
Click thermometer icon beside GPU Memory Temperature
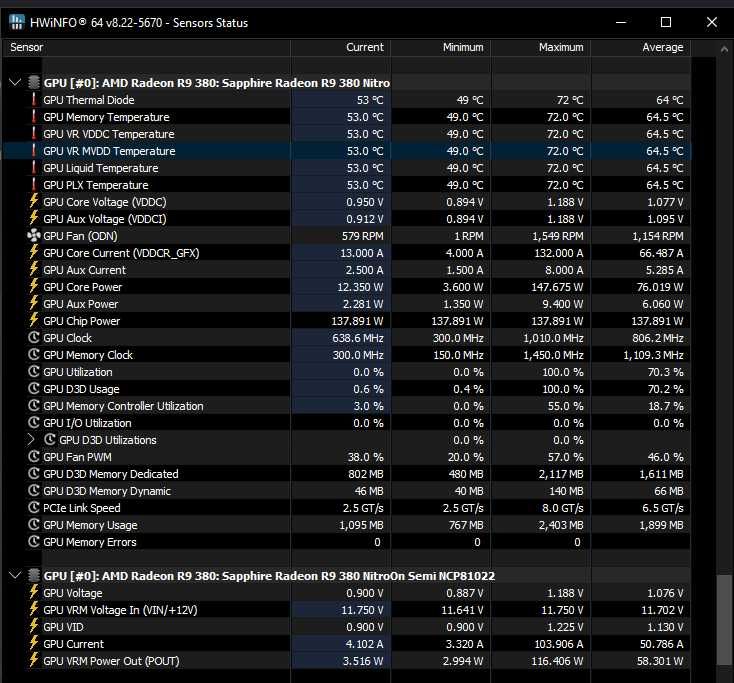click(34, 117)
